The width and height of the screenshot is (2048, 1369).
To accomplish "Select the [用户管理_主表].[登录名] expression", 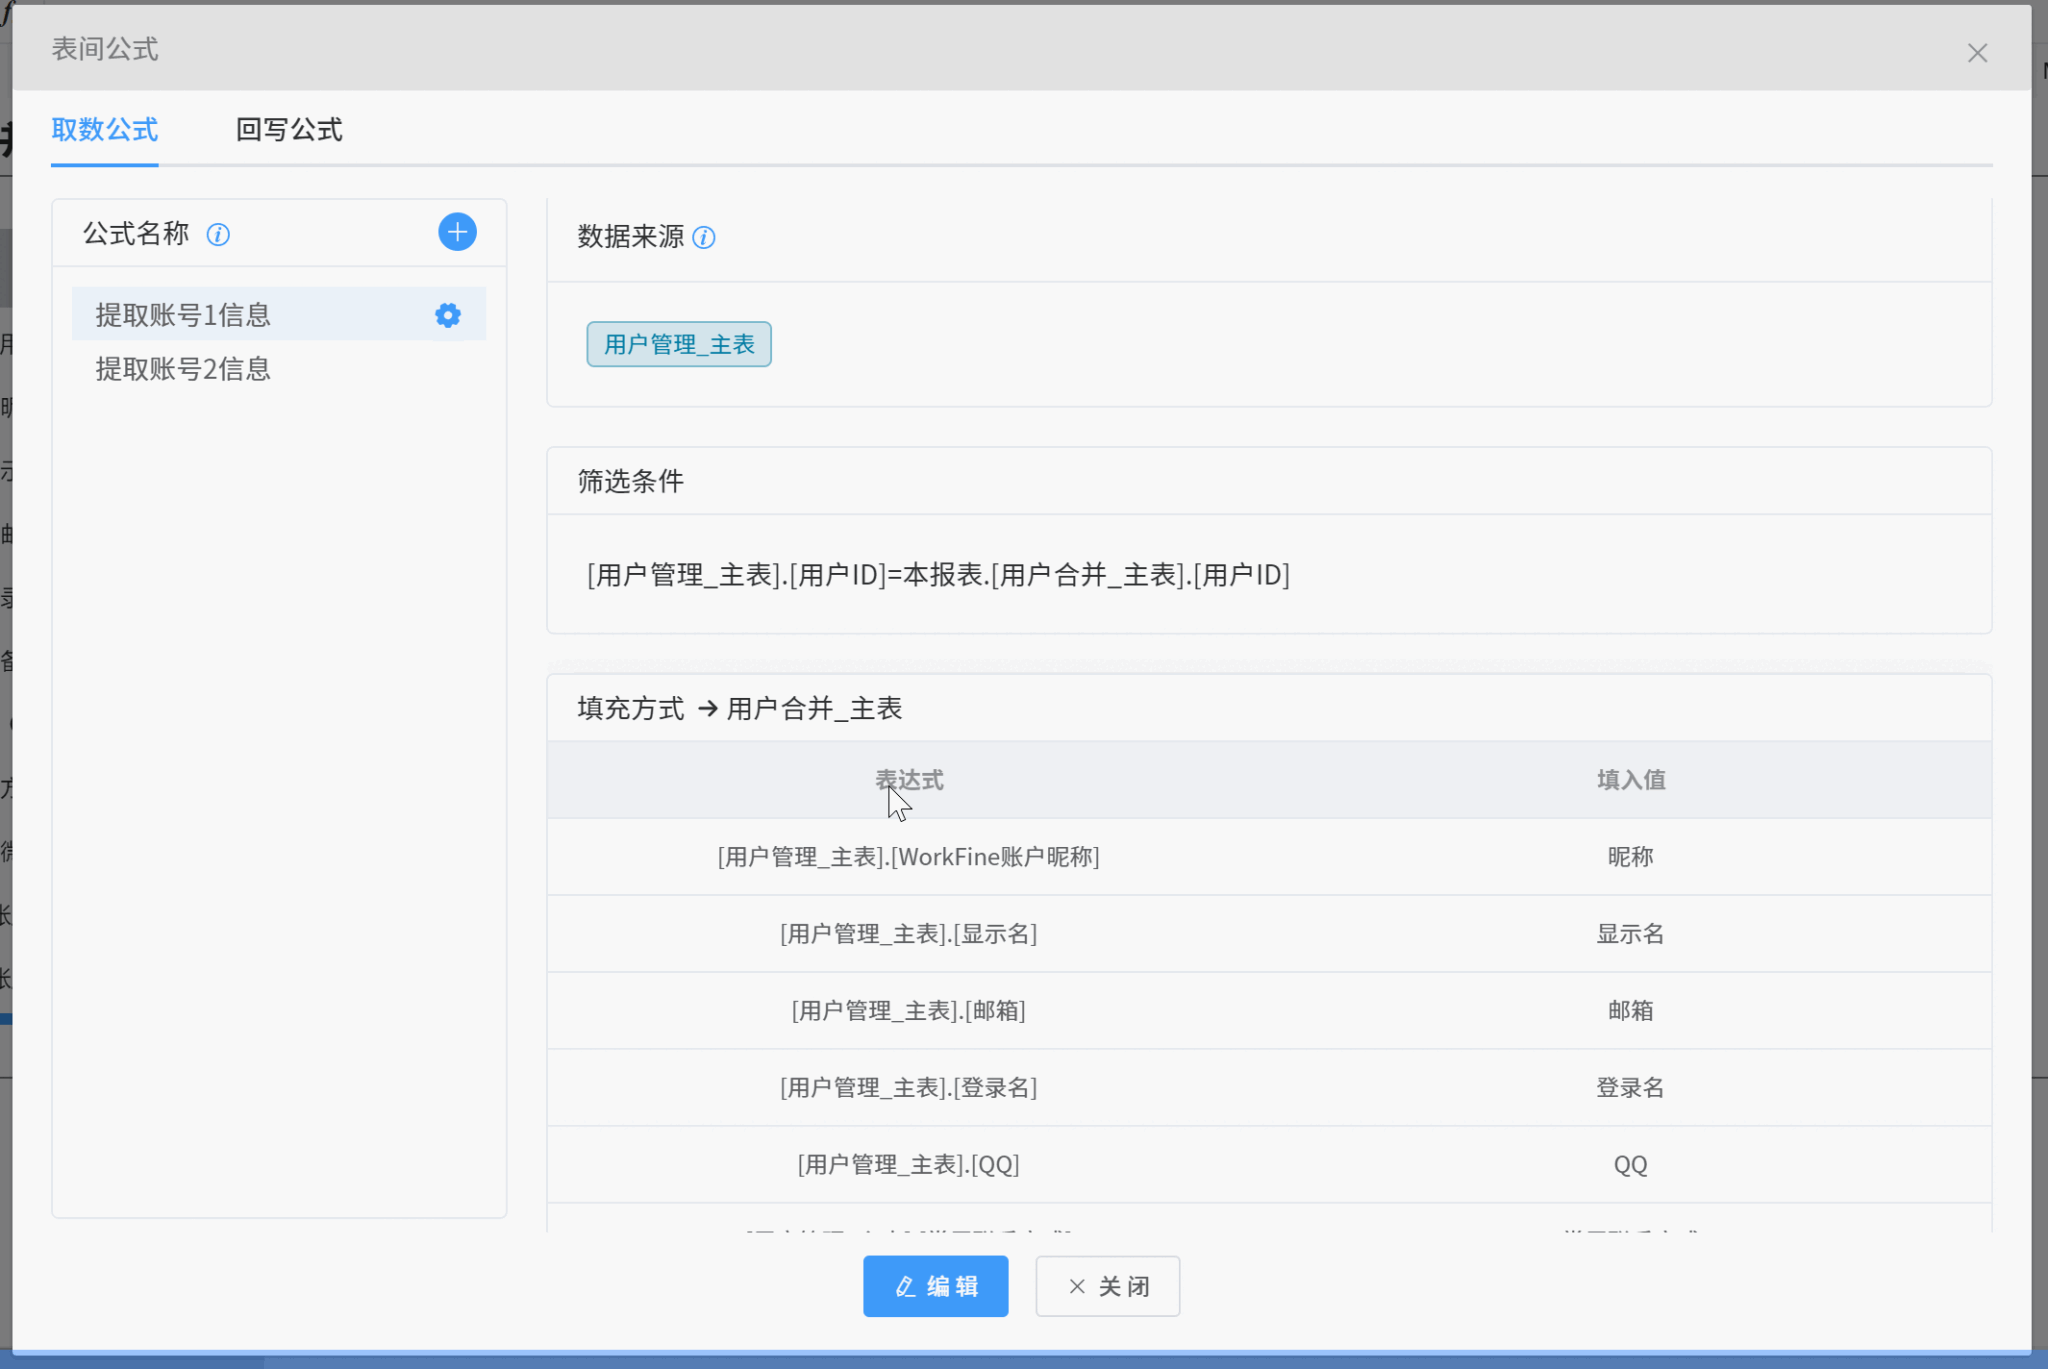I will 909,1088.
